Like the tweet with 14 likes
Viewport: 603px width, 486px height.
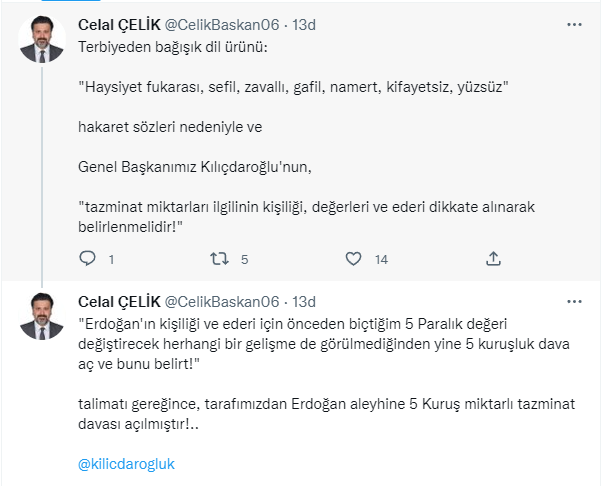[x=352, y=259]
